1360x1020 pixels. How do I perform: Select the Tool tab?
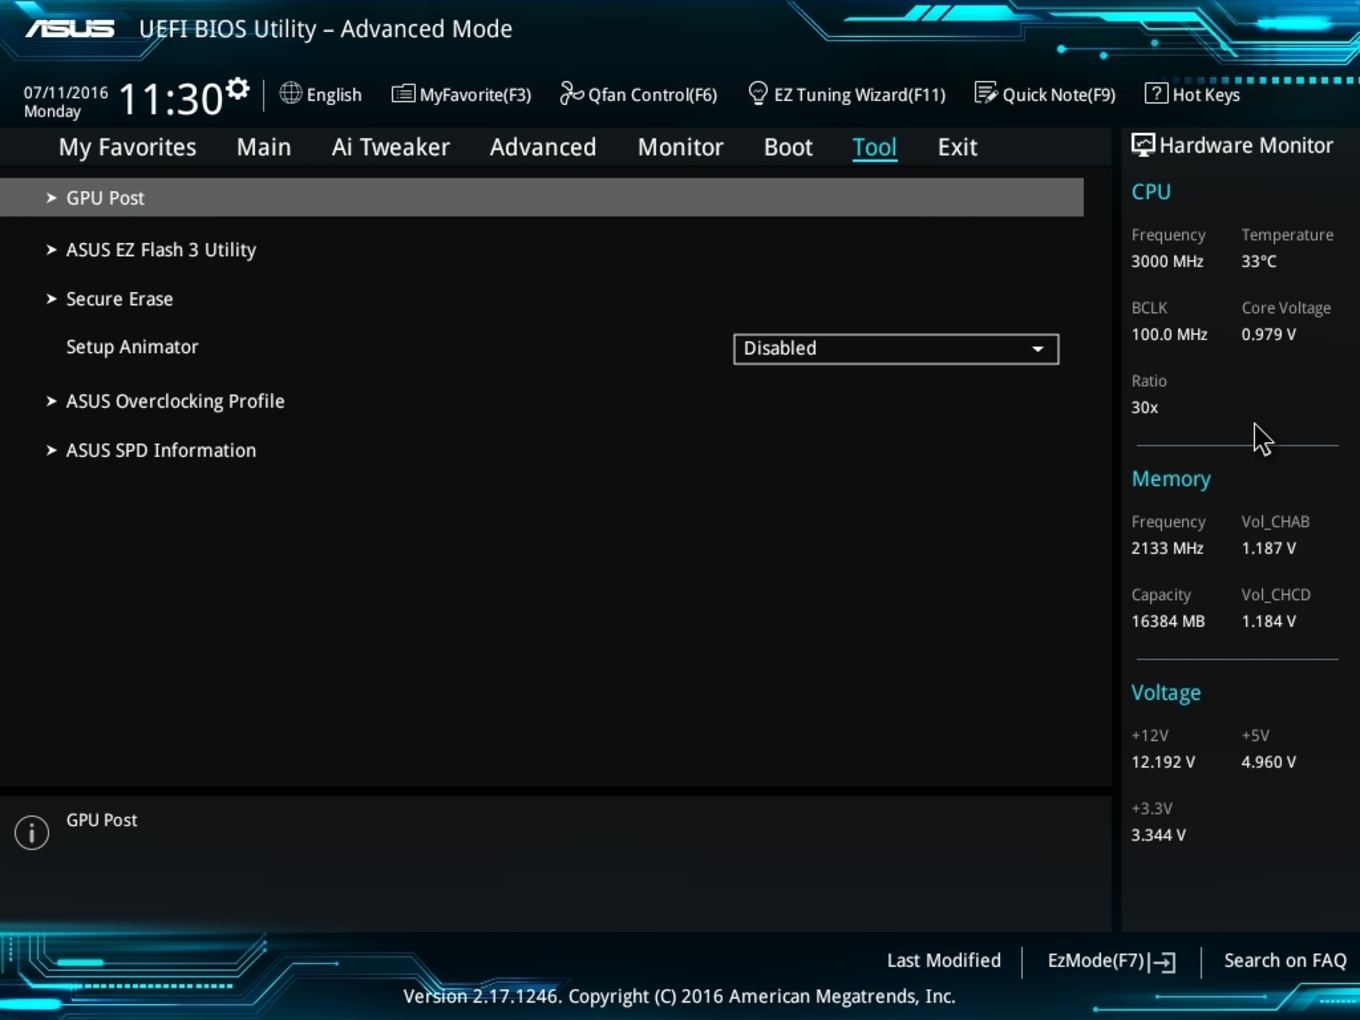(874, 147)
